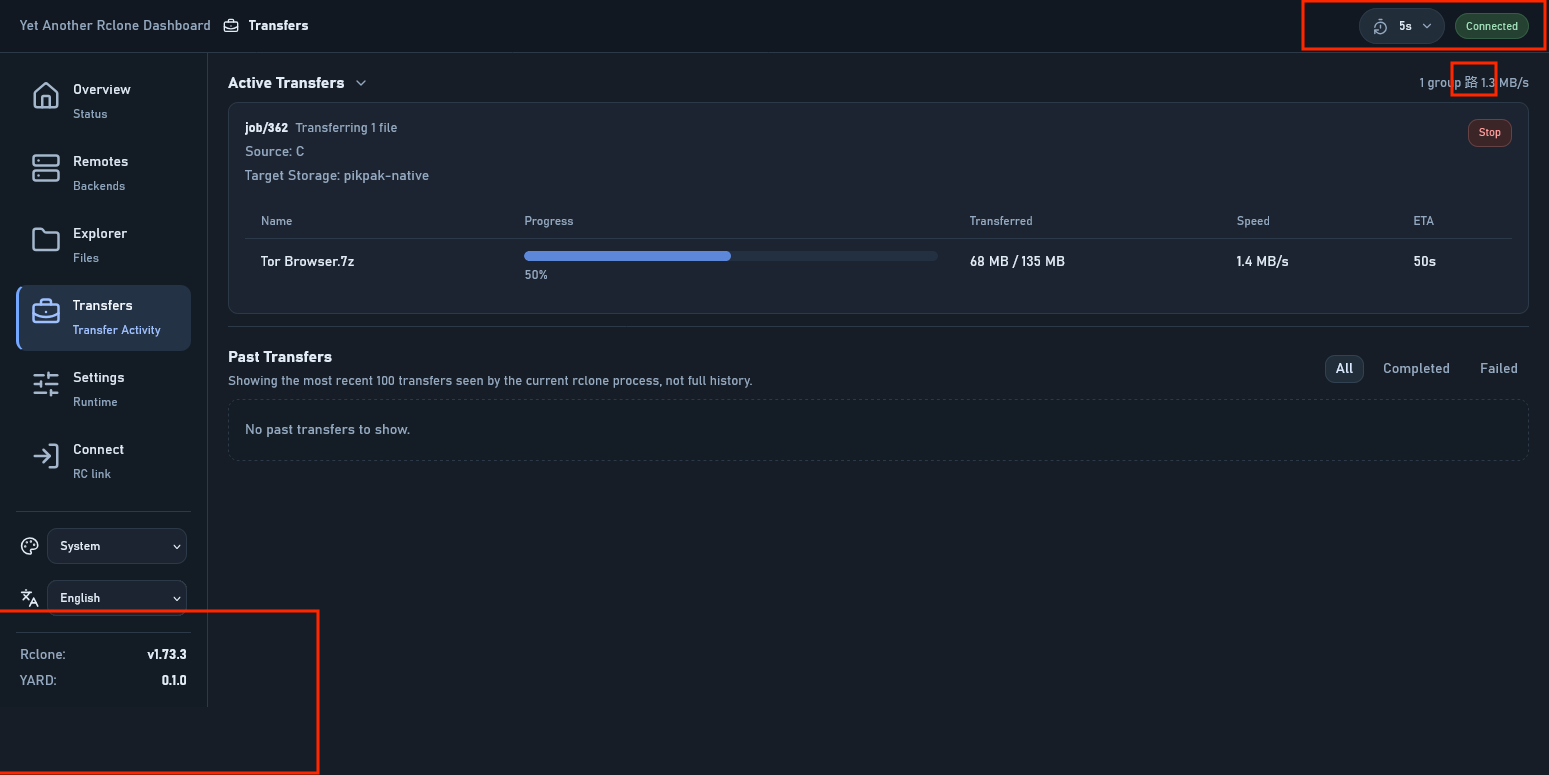Filter past transfers by Failed
Image resolution: width=1549 pixels, height=775 pixels.
point(1498,369)
